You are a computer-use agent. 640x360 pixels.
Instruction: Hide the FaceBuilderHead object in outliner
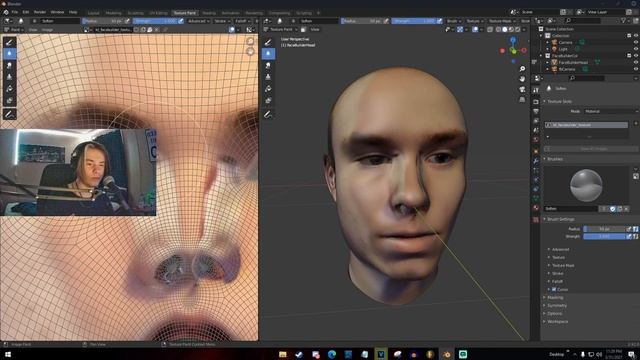coord(636,62)
